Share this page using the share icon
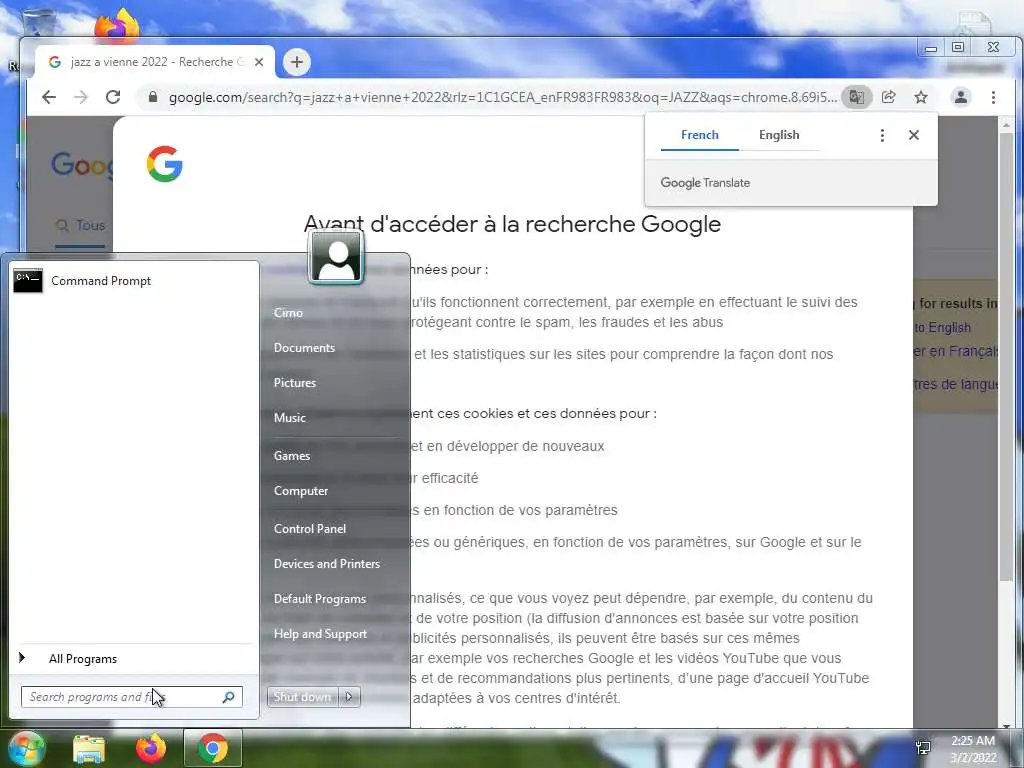 [x=888, y=97]
